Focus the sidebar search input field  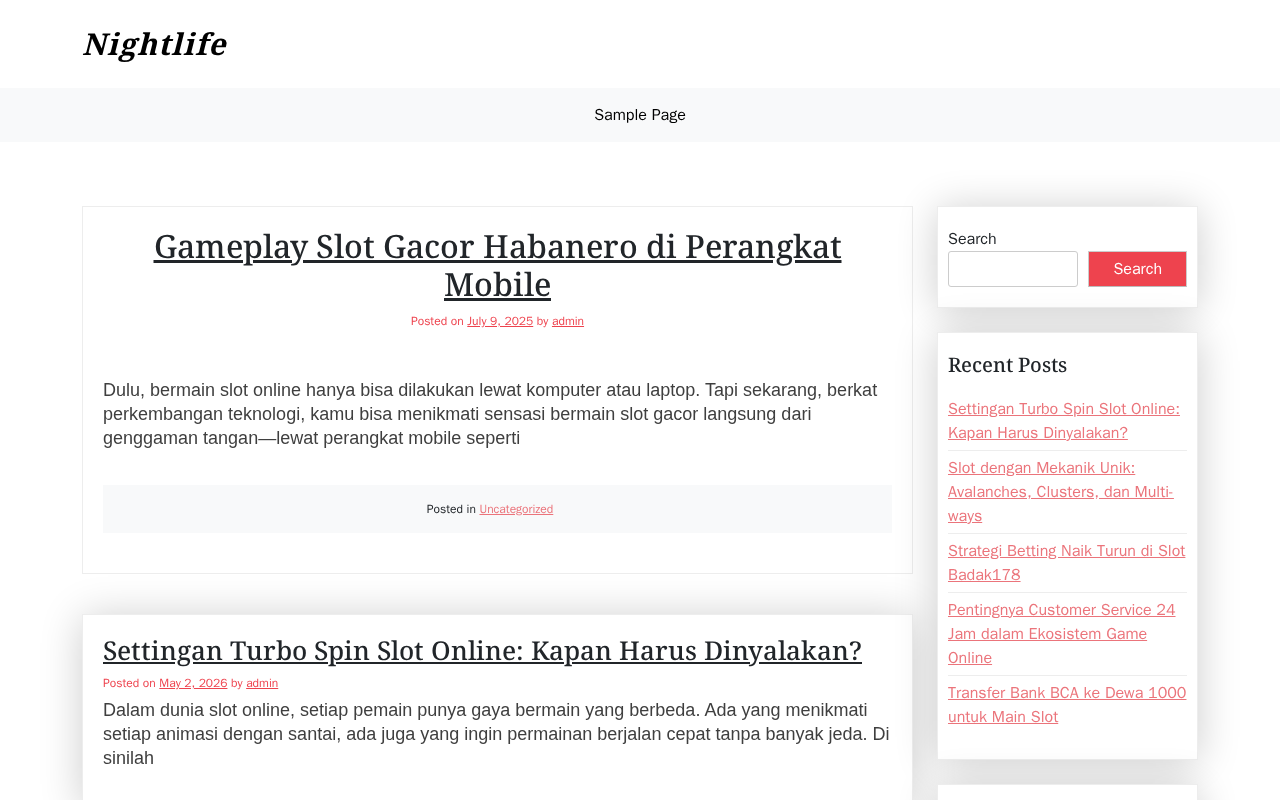1013,269
